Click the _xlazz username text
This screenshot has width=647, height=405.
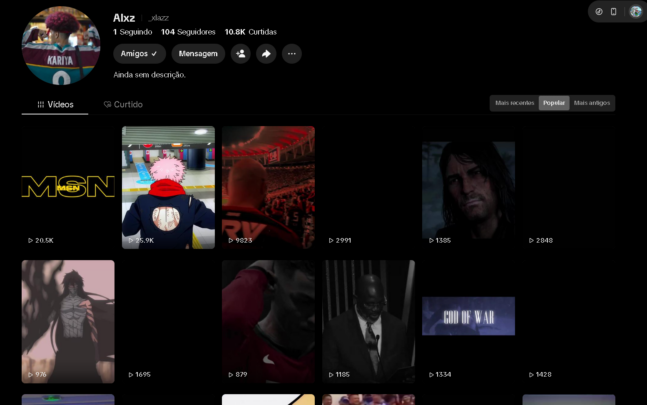(x=159, y=18)
